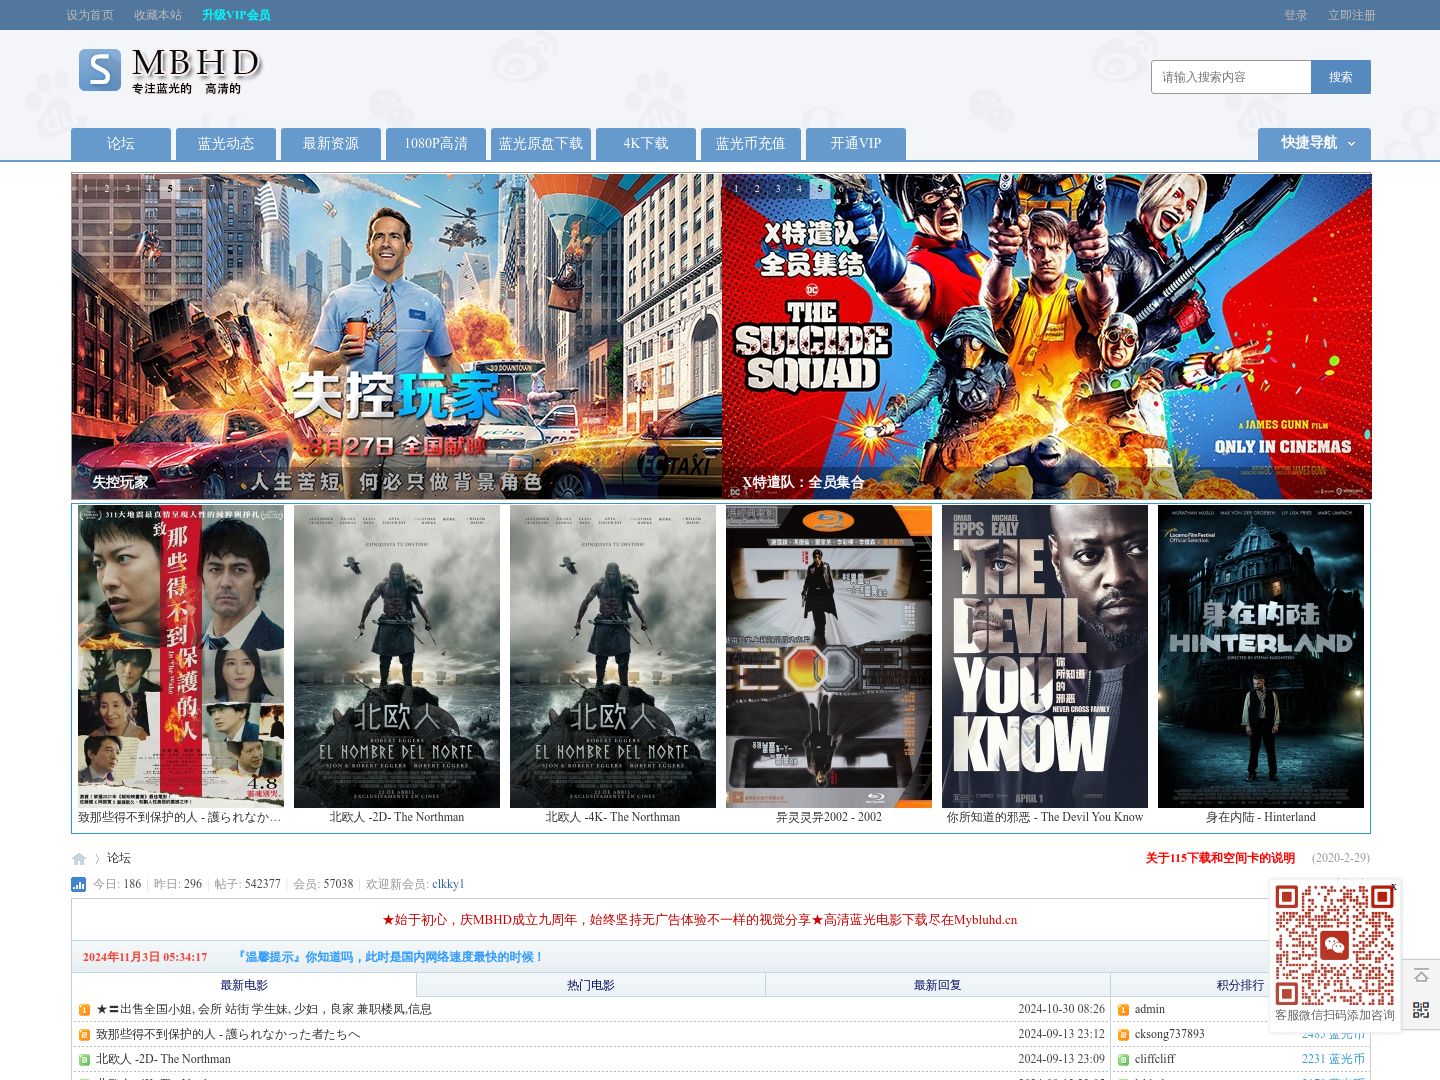Open the 蓝光动态 navigation tab

226,144
